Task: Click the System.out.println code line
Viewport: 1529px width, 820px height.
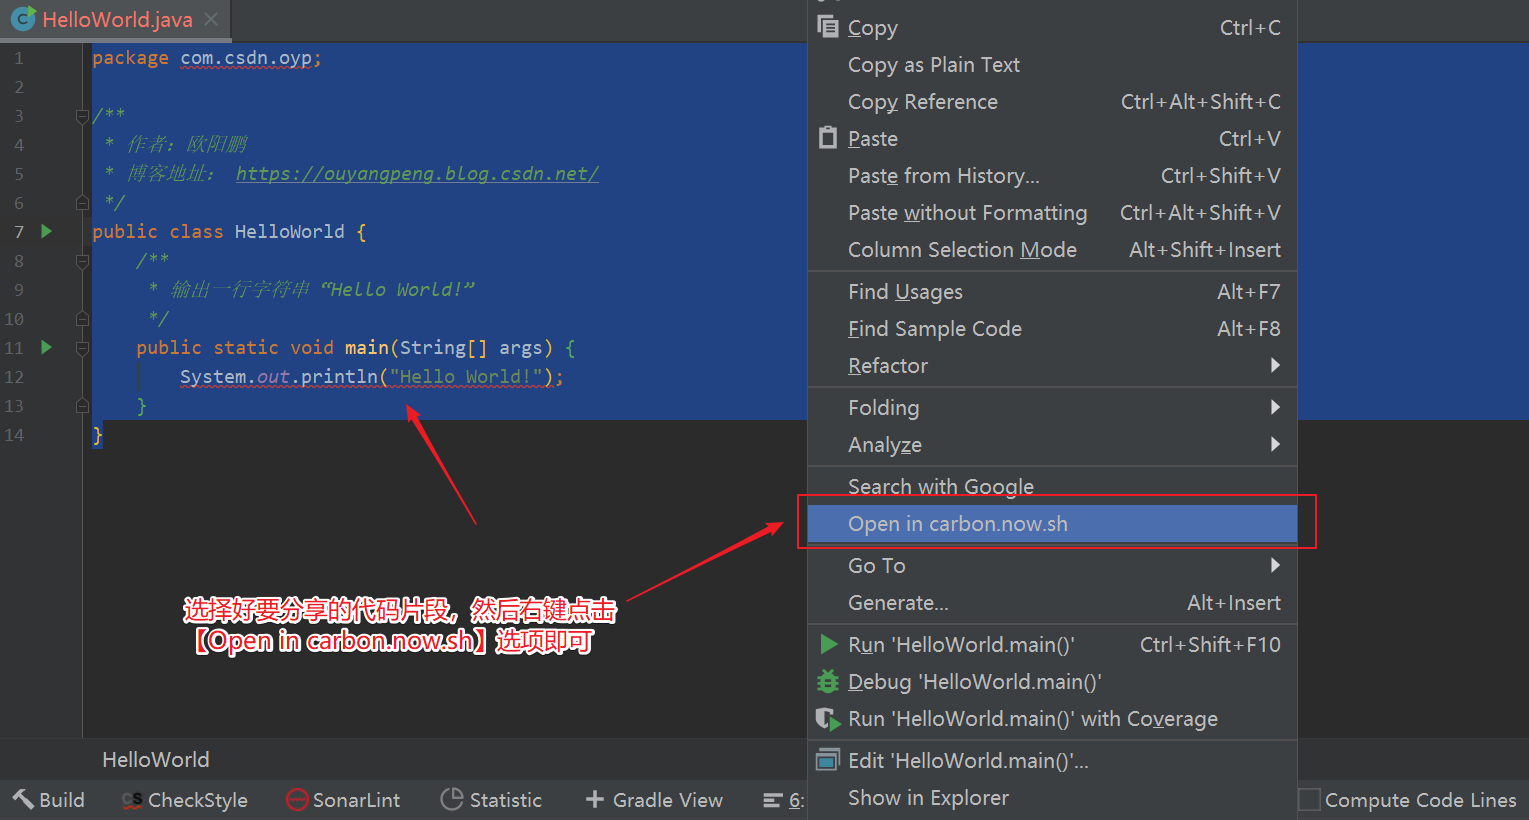Action: pyautogui.click(x=372, y=377)
